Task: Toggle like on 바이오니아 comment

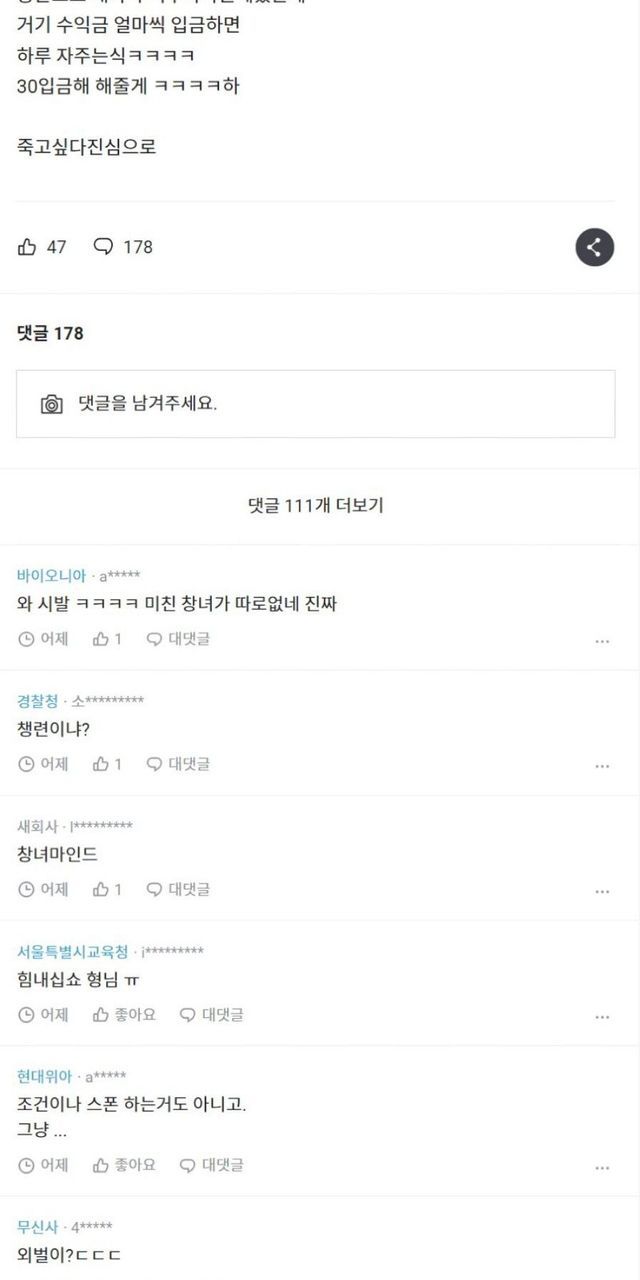Action: click(106, 639)
